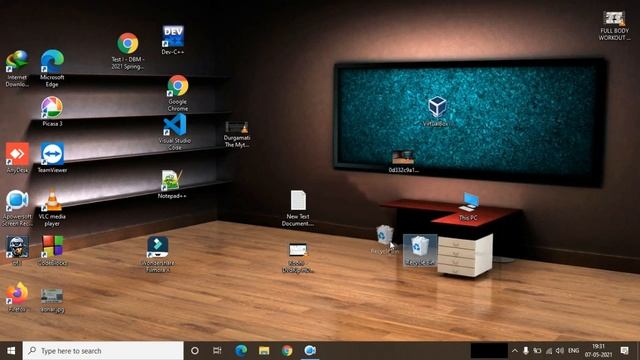Click the Type here to search box
This screenshot has height=360, width=640.
coord(103,351)
